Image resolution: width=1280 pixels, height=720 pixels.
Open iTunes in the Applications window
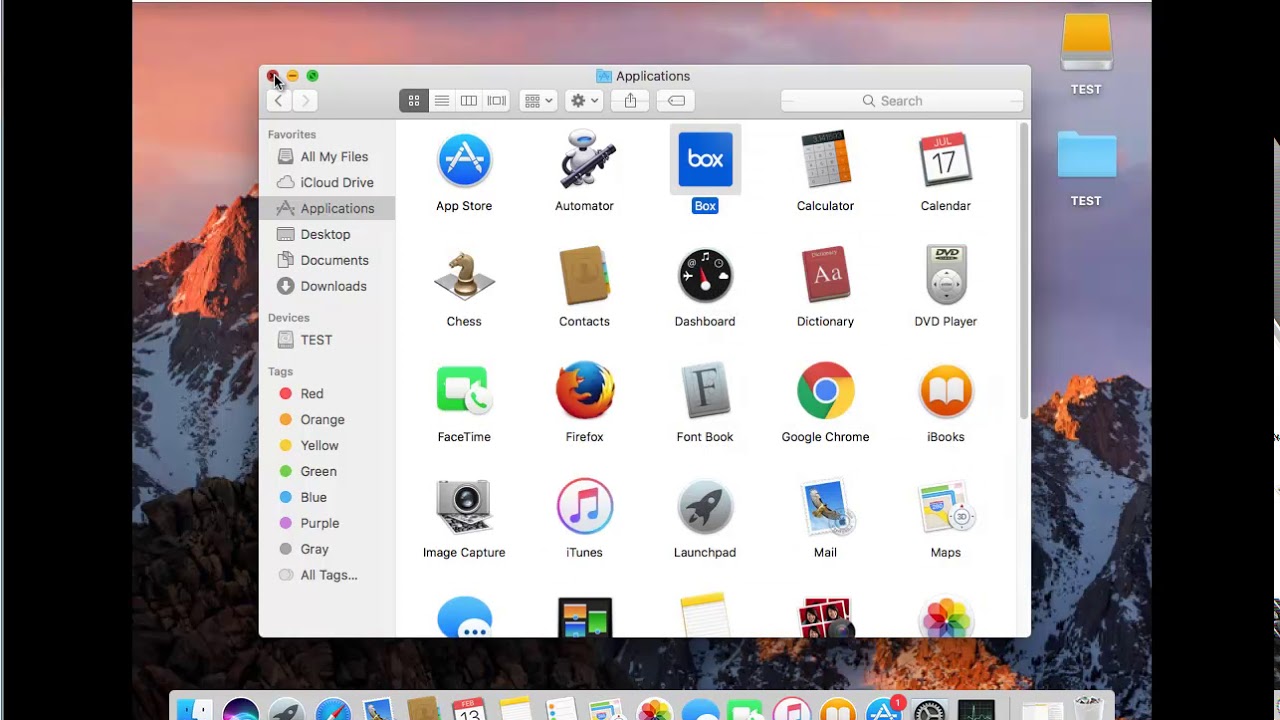[584, 506]
